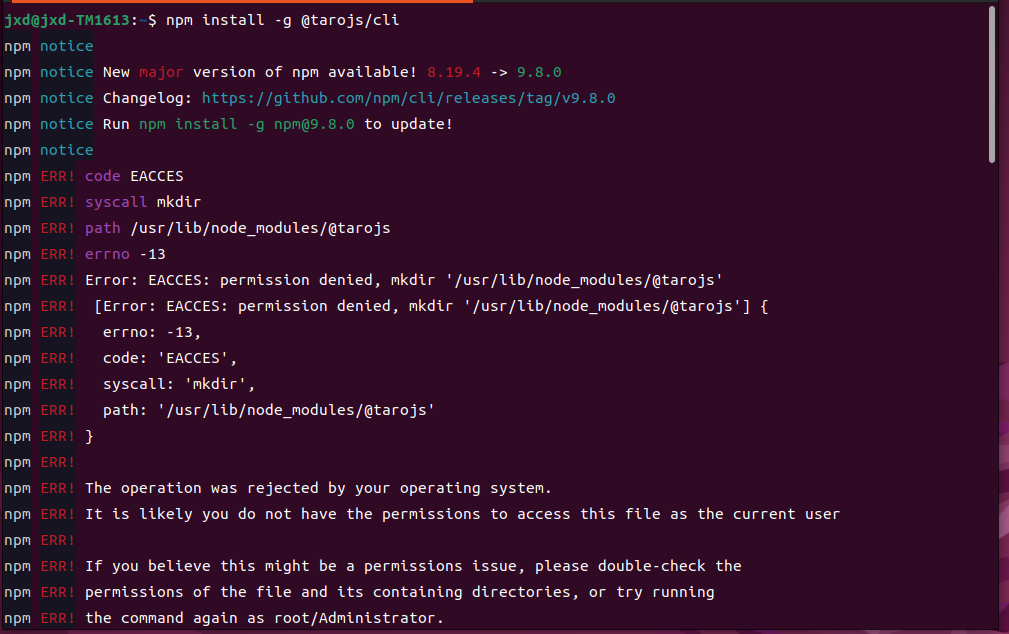Click the purple errno label
The width and height of the screenshot is (1009, 634).
point(107,254)
